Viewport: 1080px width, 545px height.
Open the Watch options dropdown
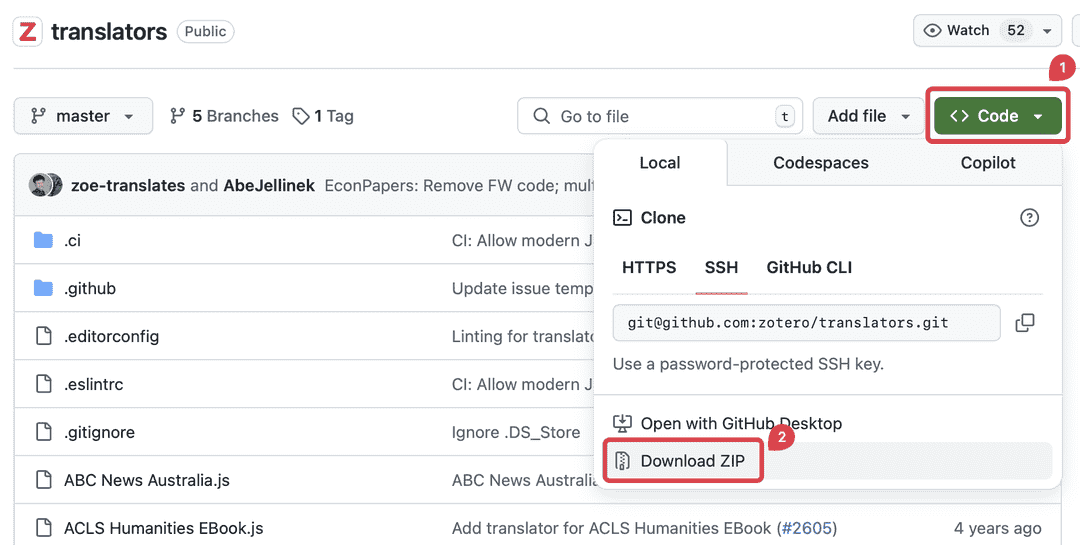tap(1046, 31)
